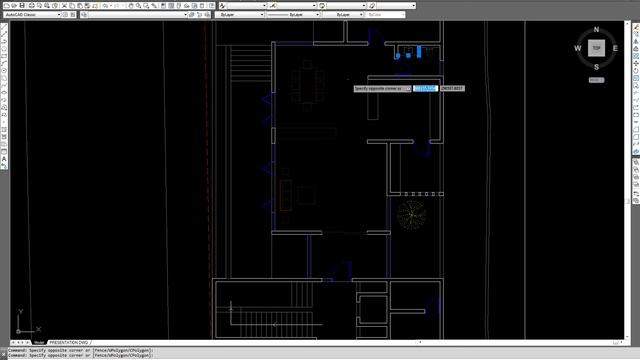Click the Undo arrow icon
This screenshot has height=360, width=640.
[105, 6]
